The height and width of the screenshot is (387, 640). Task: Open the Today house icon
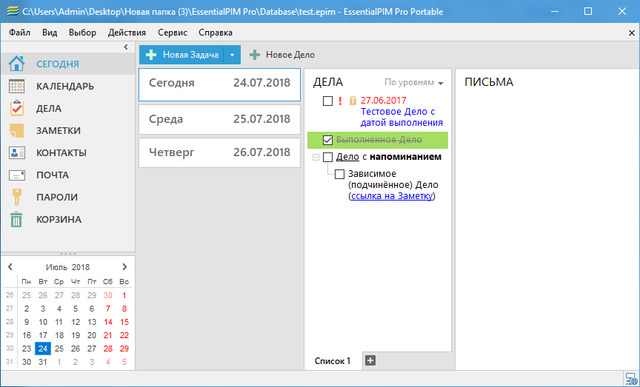pos(17,64)
